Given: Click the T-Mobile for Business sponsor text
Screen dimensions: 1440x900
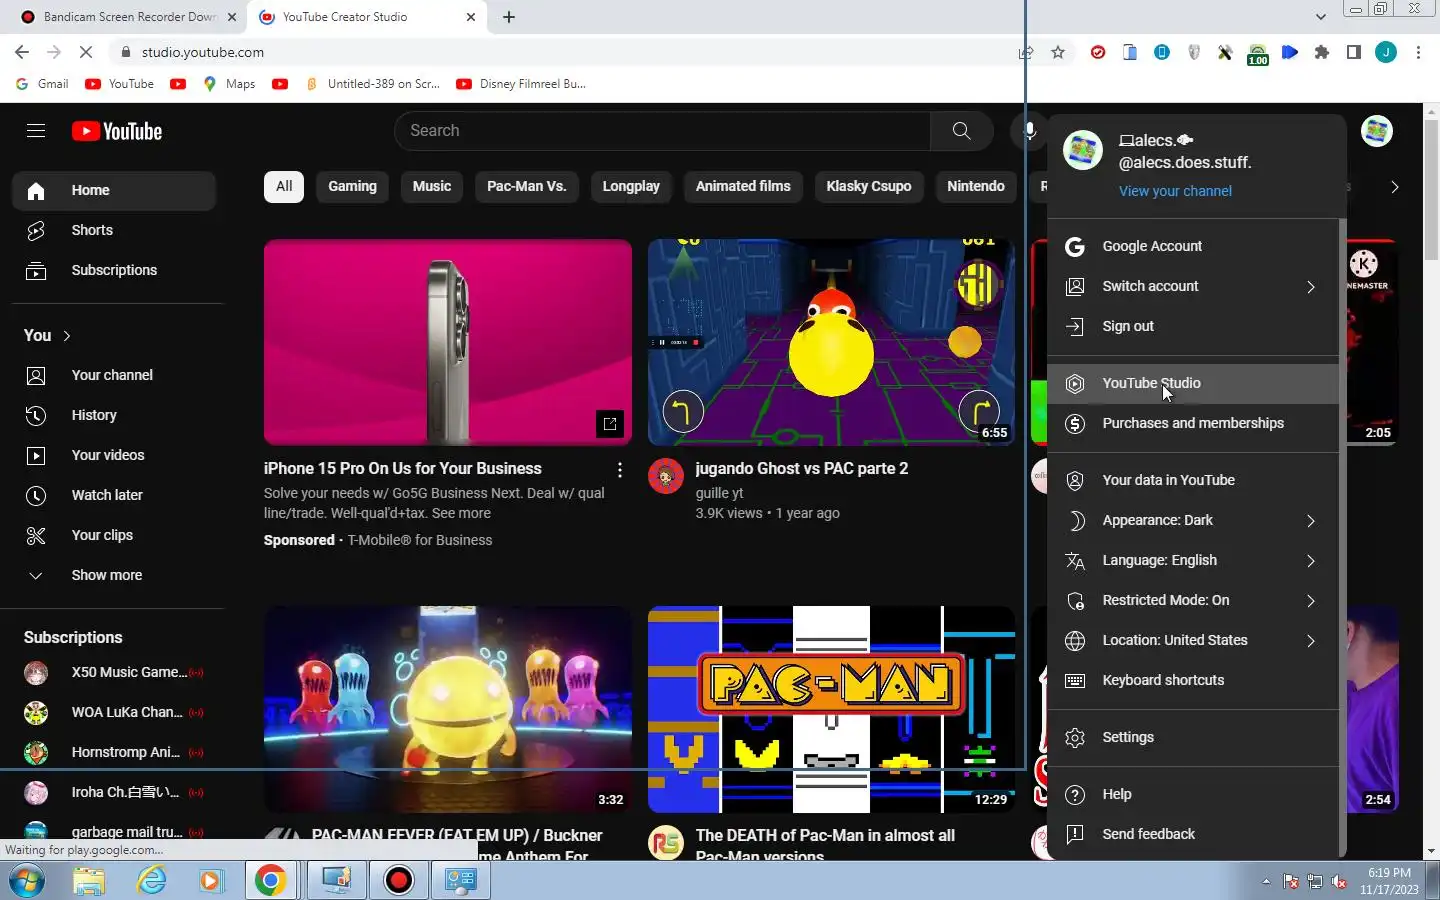Looking at the screenshot, I should [x=420, y=540].
